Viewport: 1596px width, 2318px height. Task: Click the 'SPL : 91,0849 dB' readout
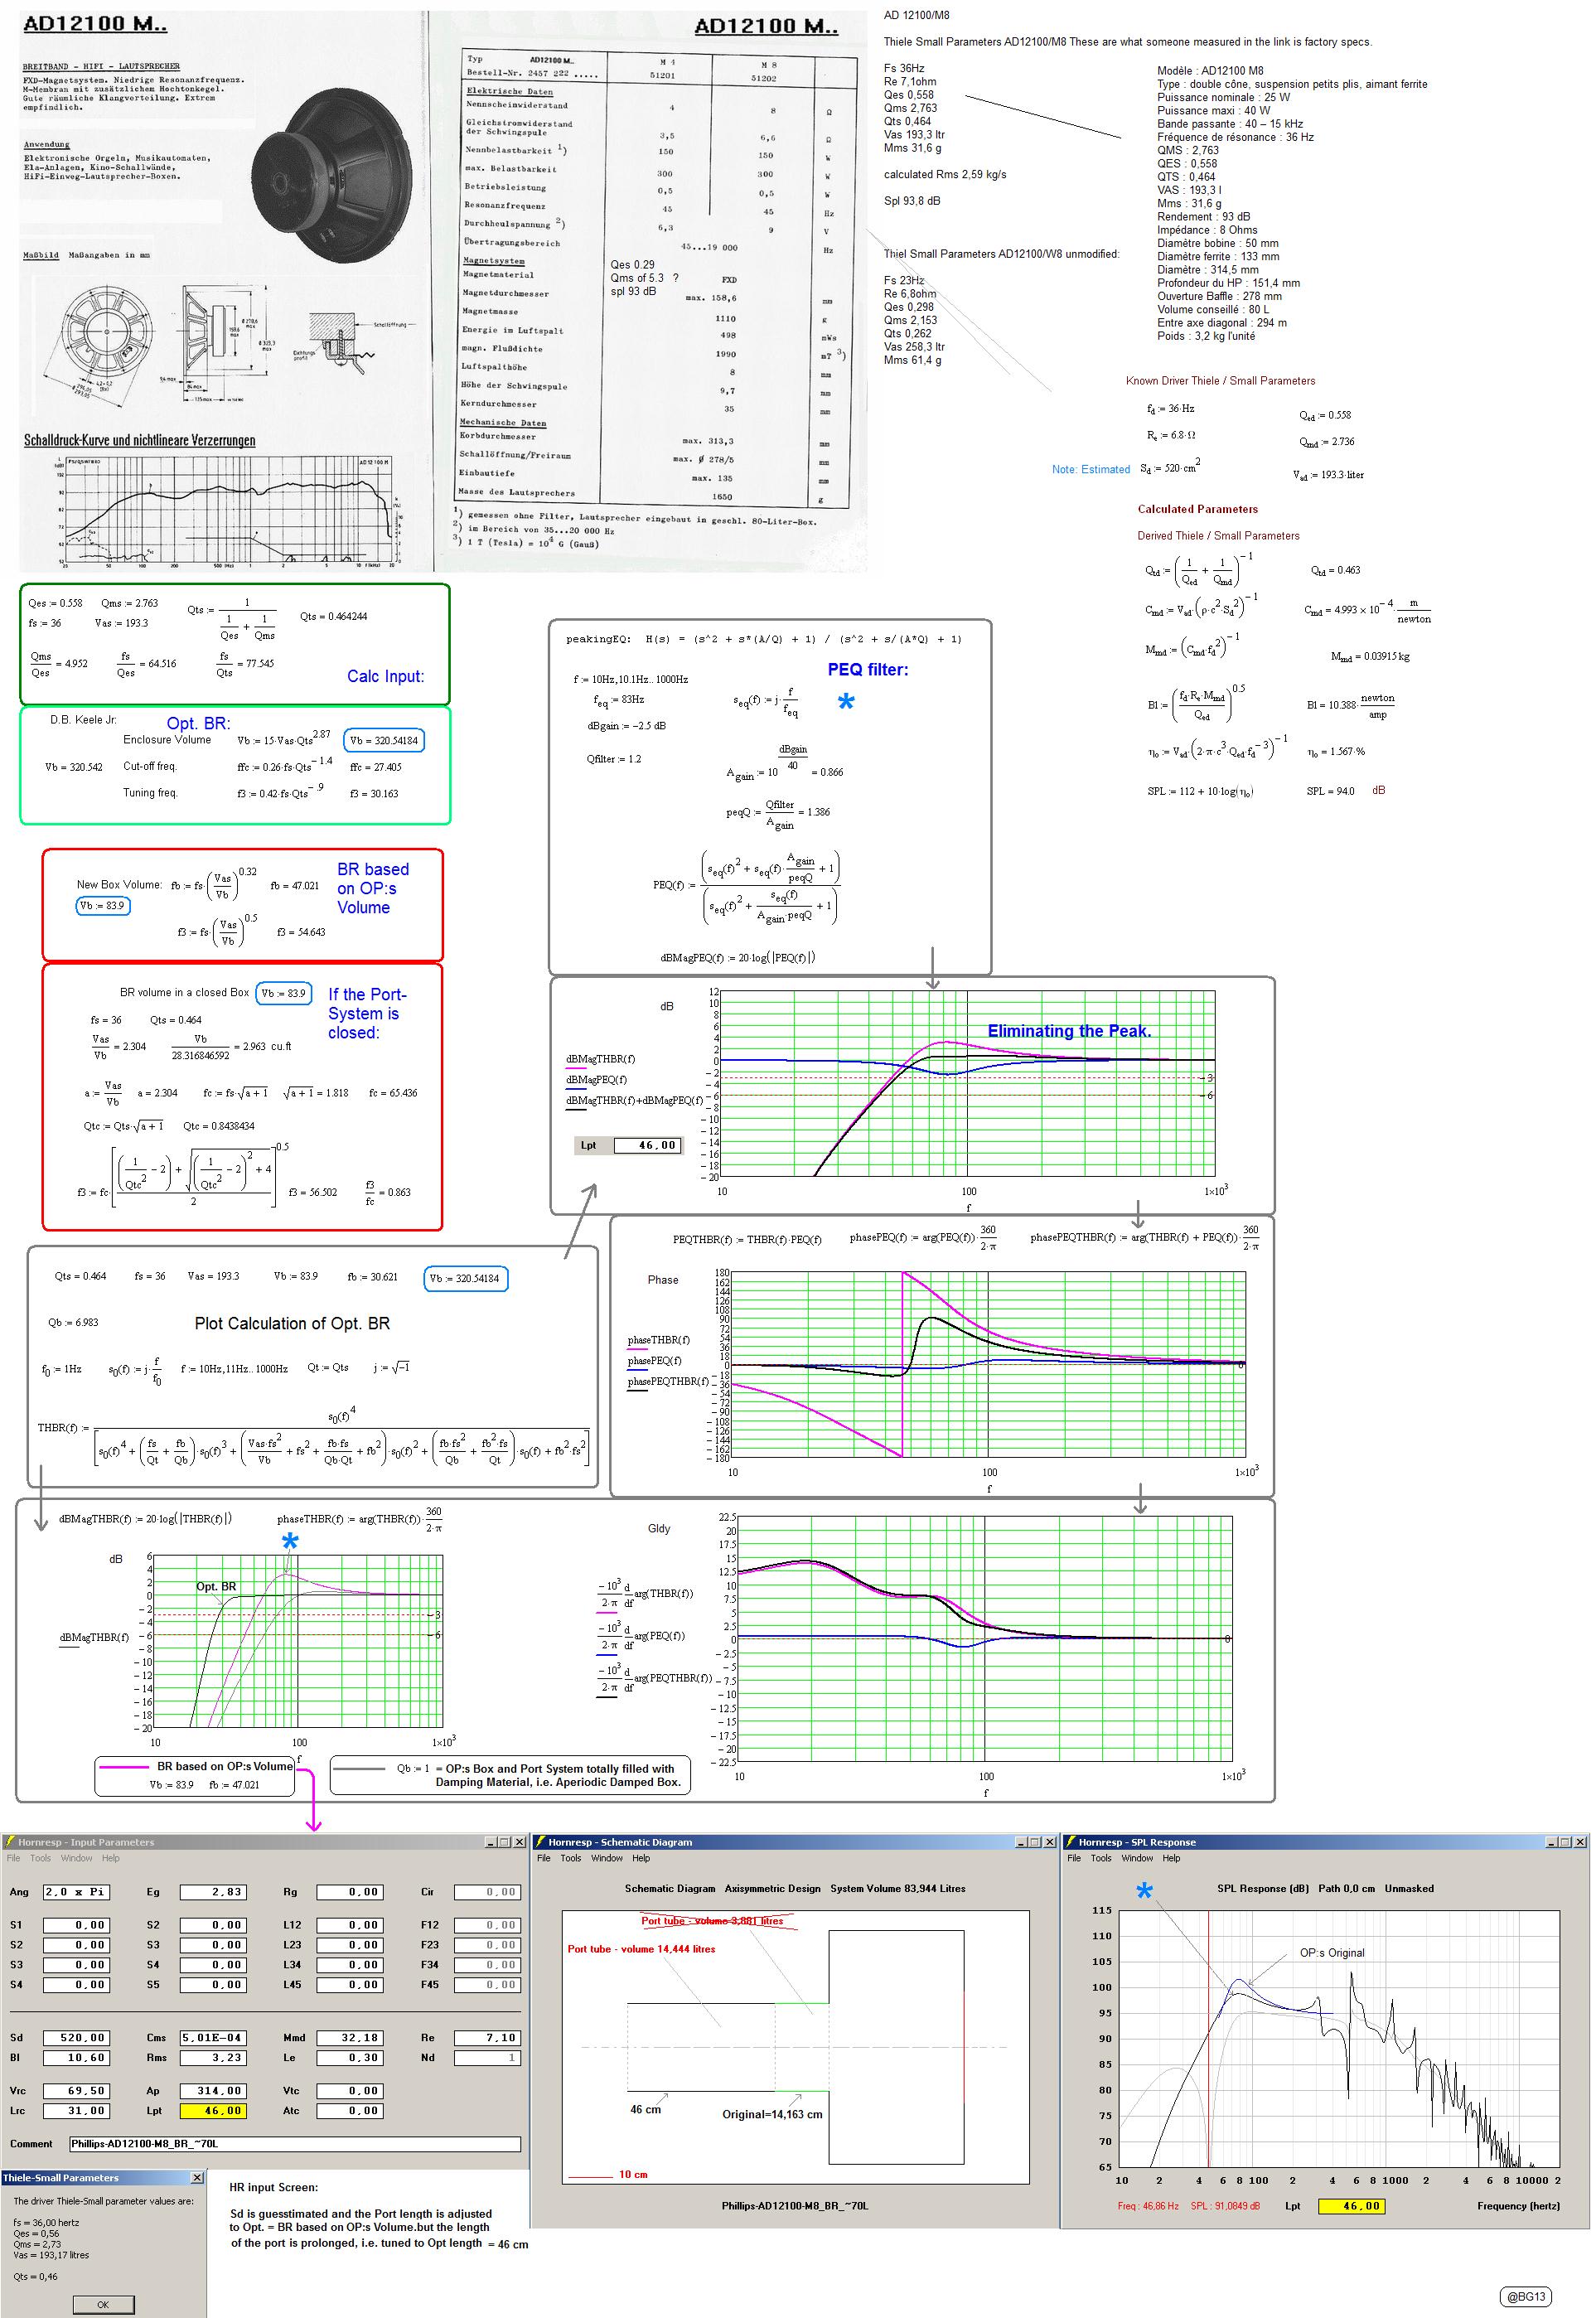tap(1225, 2206)
